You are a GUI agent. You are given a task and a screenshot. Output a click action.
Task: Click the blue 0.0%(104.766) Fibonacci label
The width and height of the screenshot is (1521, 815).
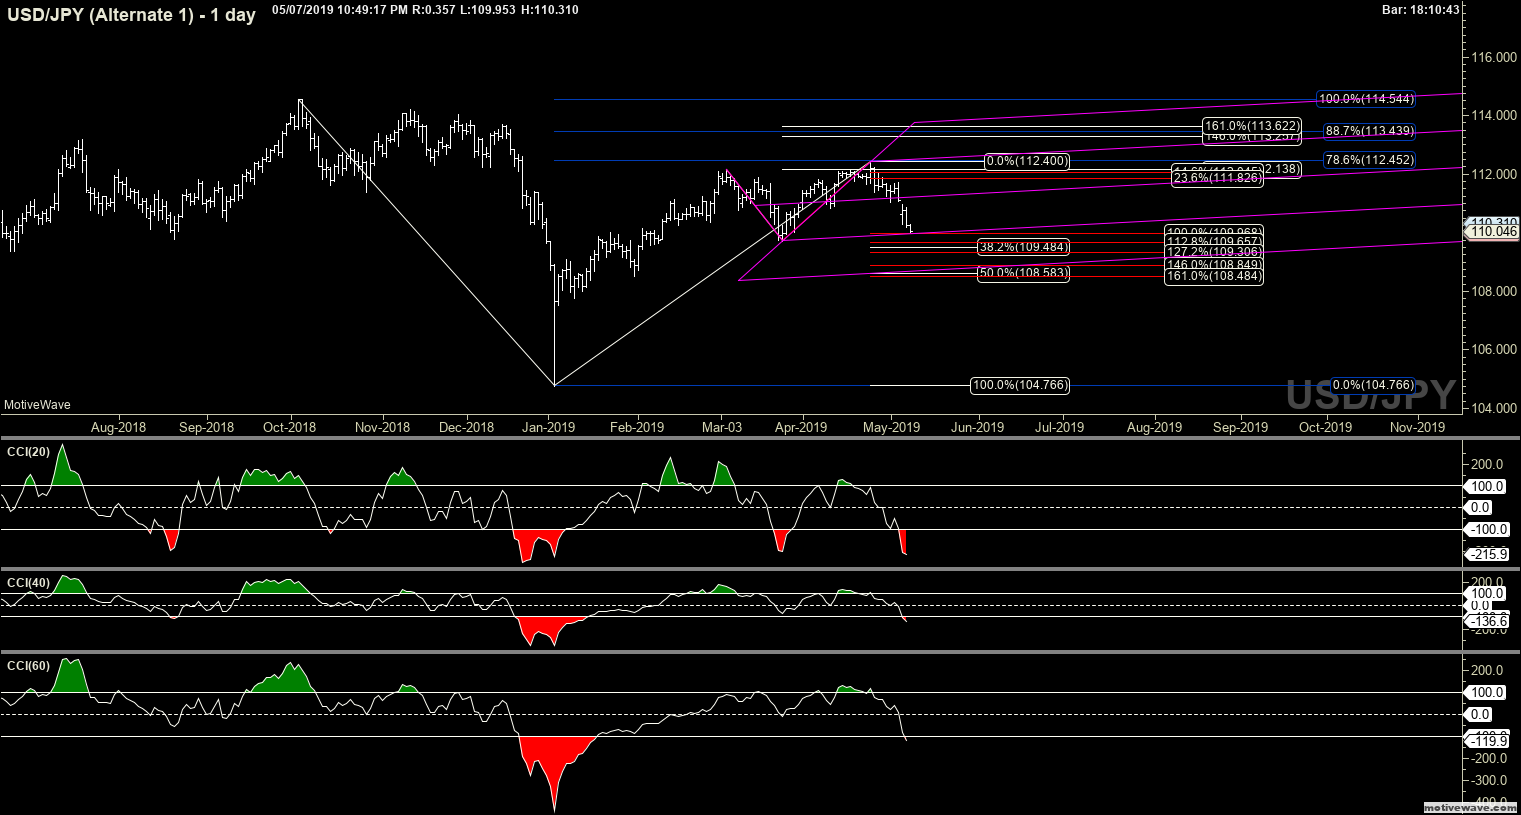click(1373, 385)
